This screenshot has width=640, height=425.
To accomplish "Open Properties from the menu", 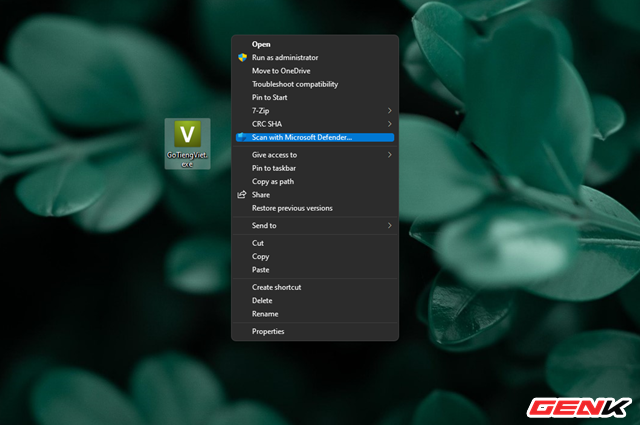I will coord(315,332).
